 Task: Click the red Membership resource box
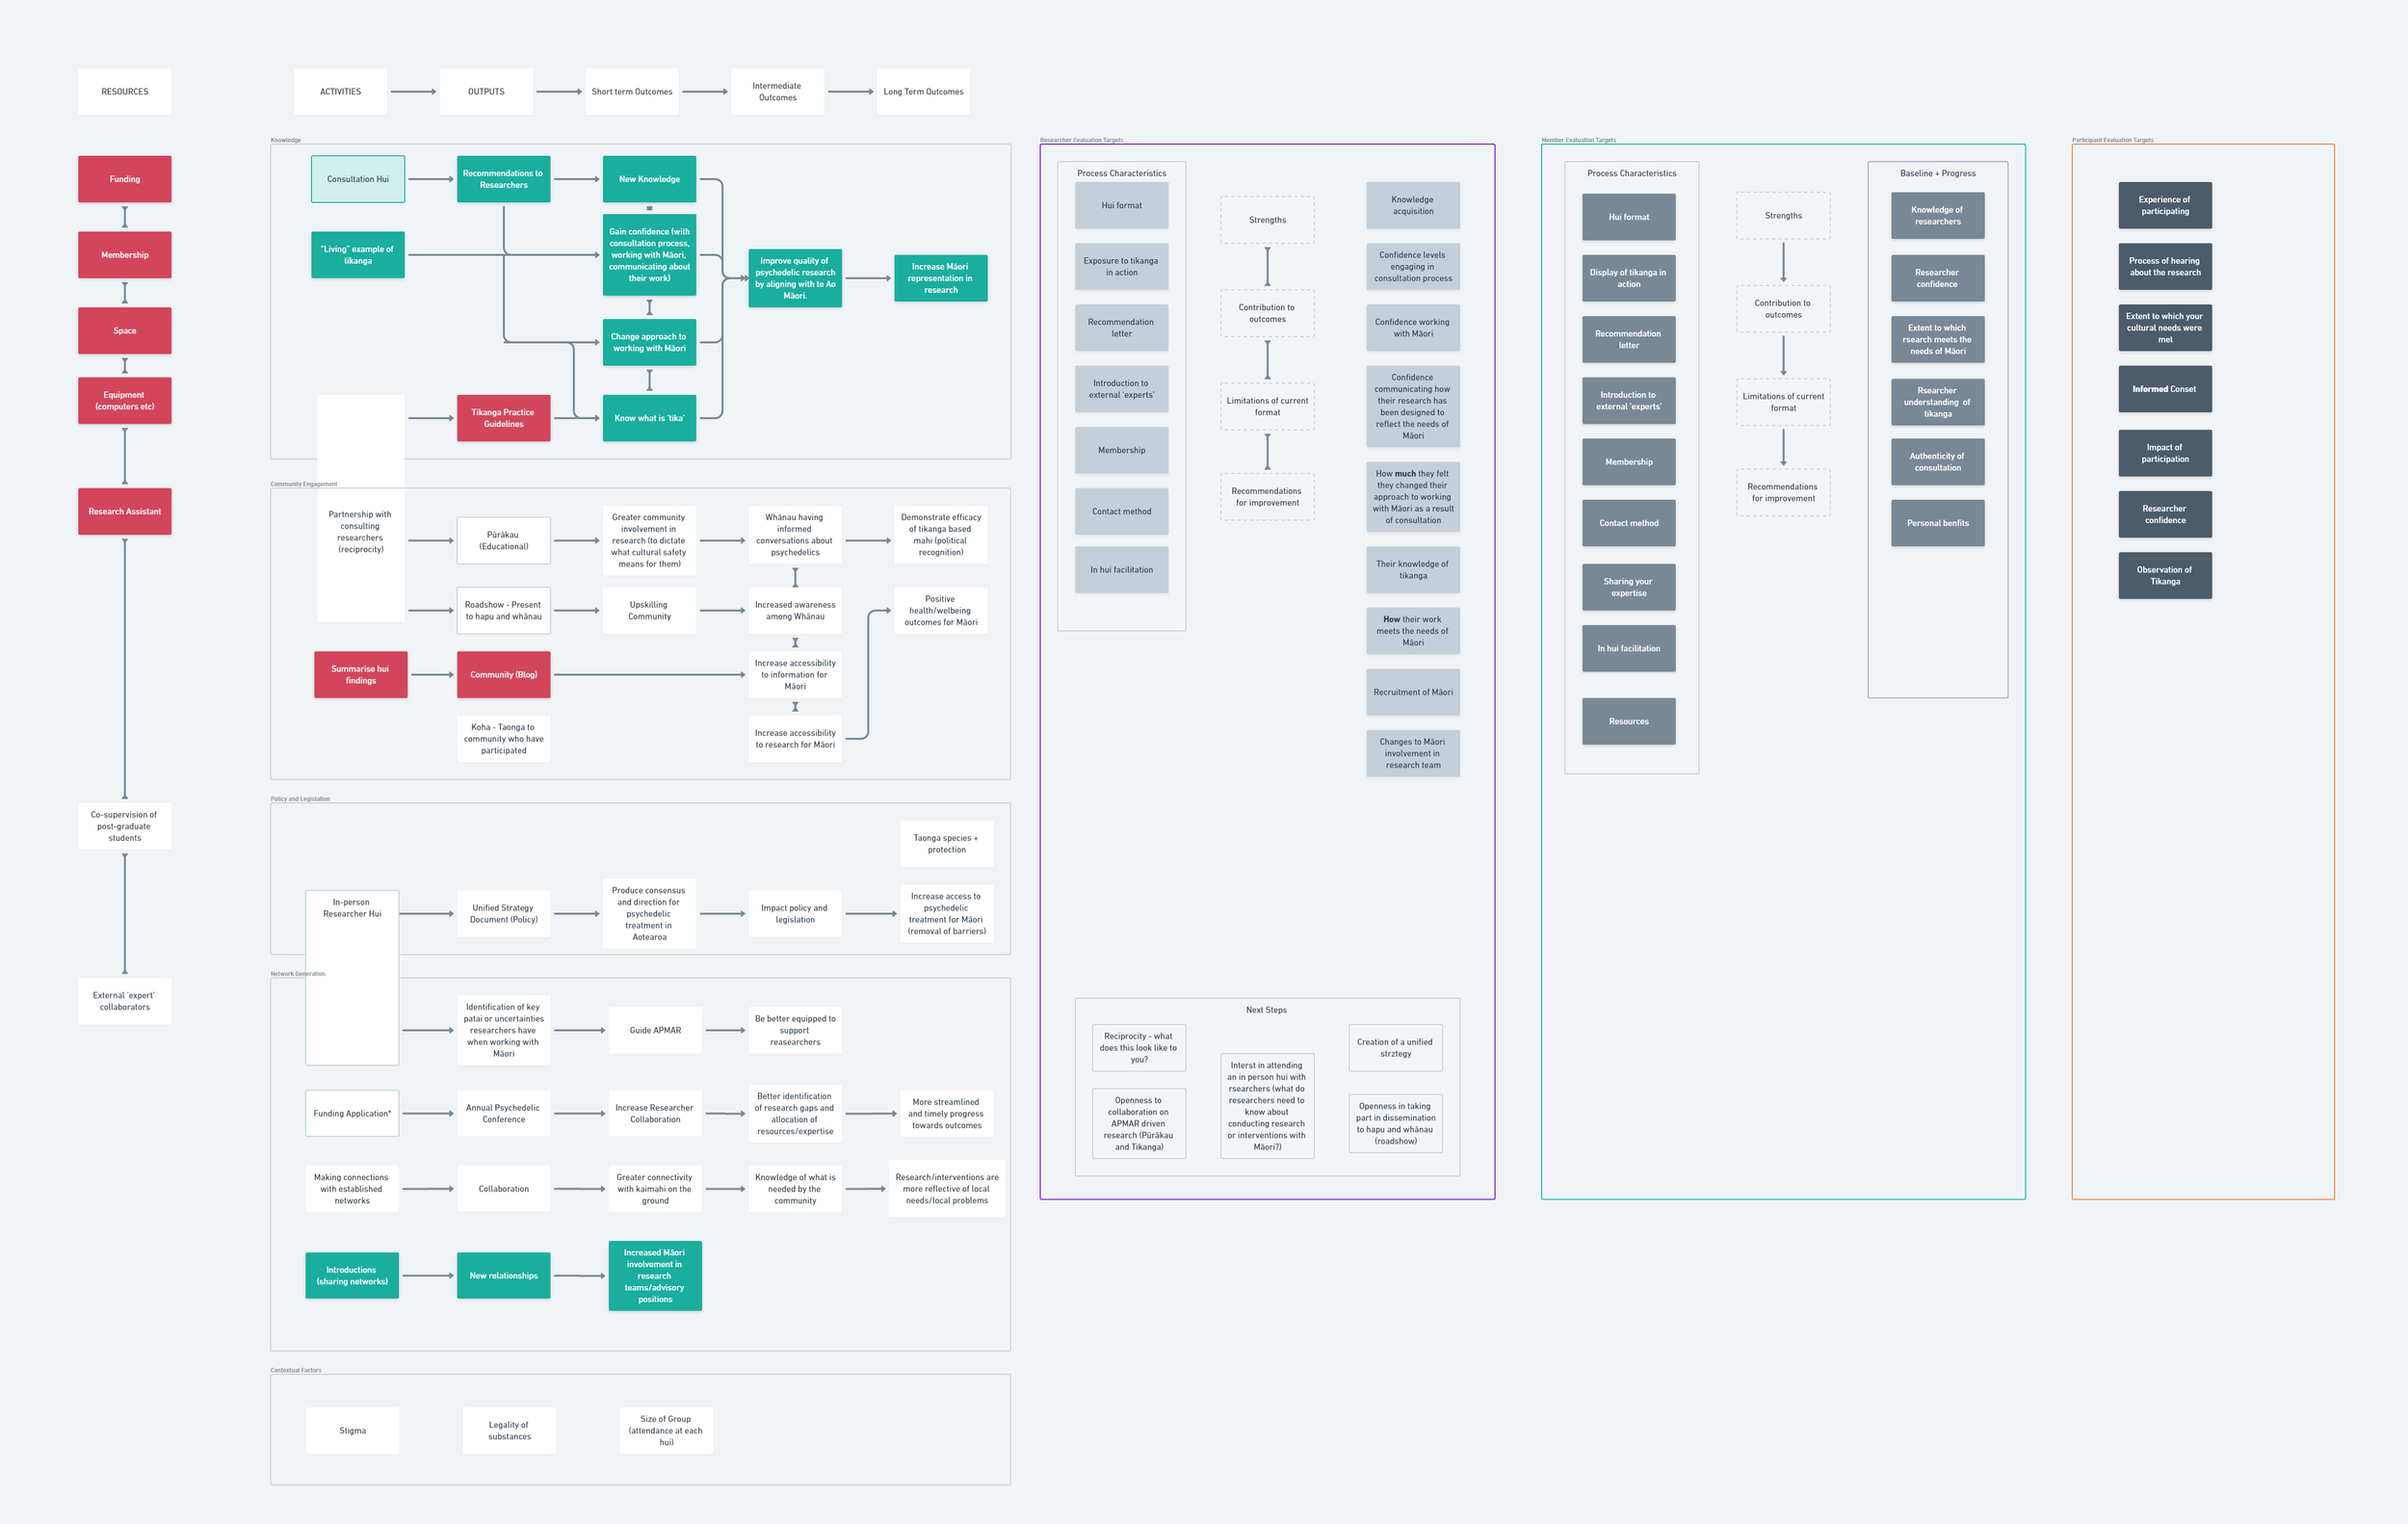(125, 255)
